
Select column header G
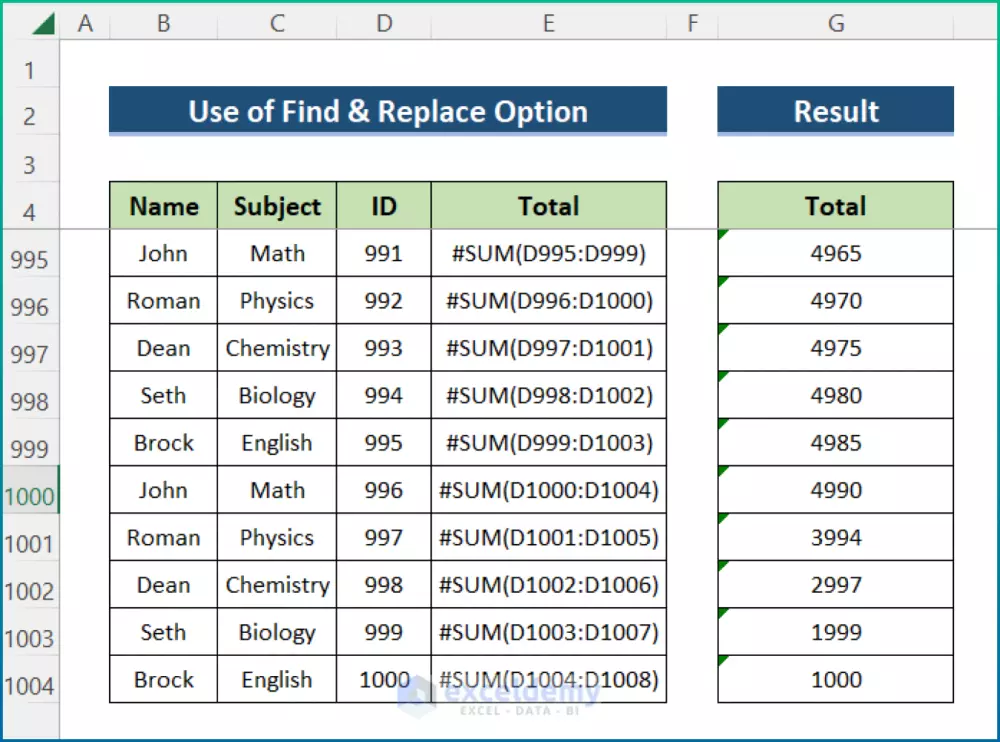(x=835, y=22)
